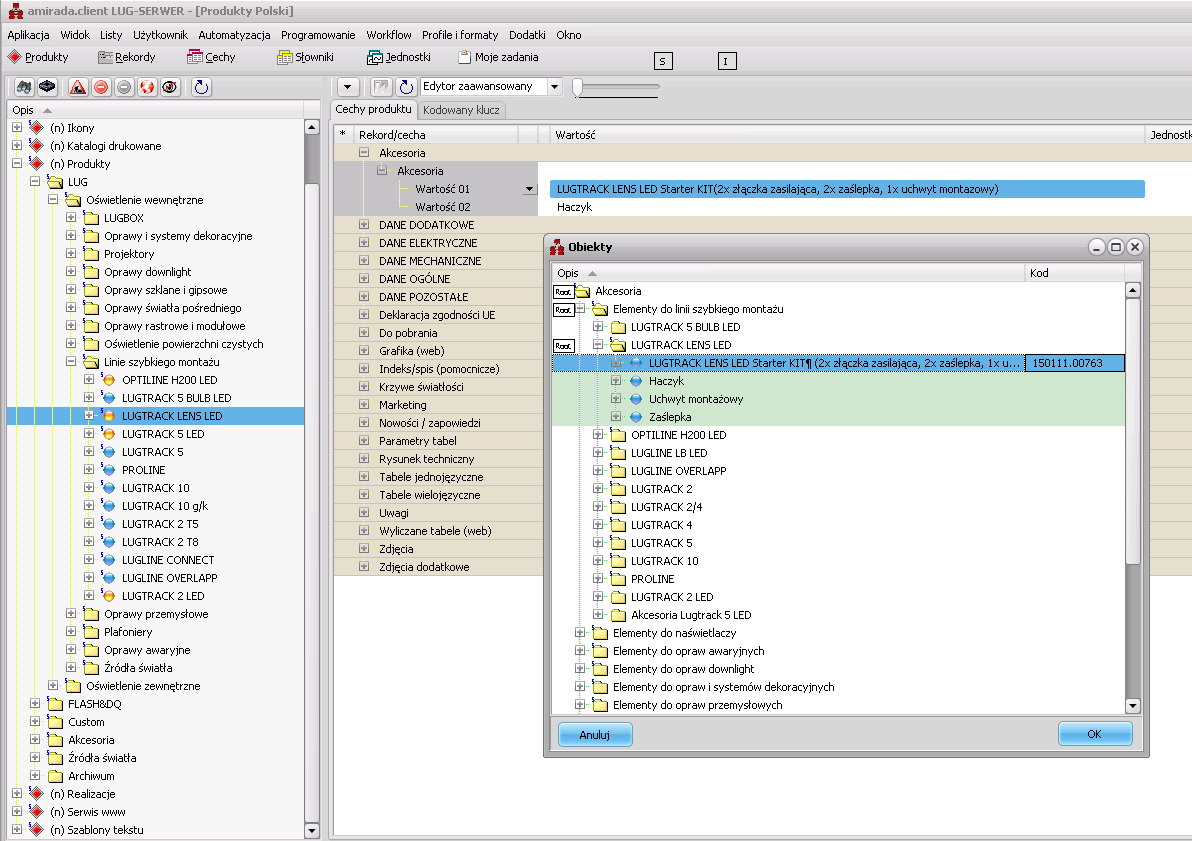Click the boxed S button
This screenshot has width=1192, height=841.
tap(663, 62)
